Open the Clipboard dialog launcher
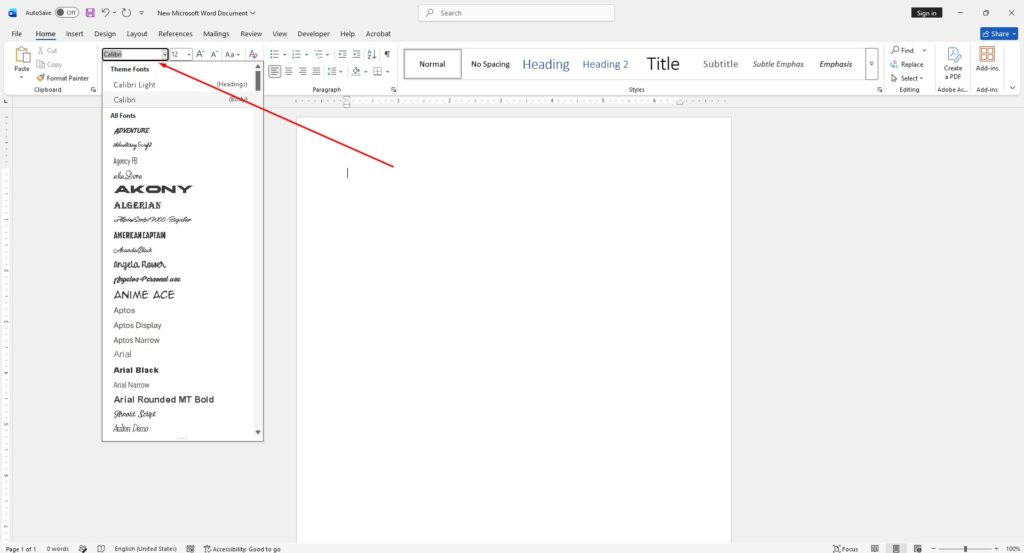Viewport: 1024px width, 553px height. click(x=93, y=89)
